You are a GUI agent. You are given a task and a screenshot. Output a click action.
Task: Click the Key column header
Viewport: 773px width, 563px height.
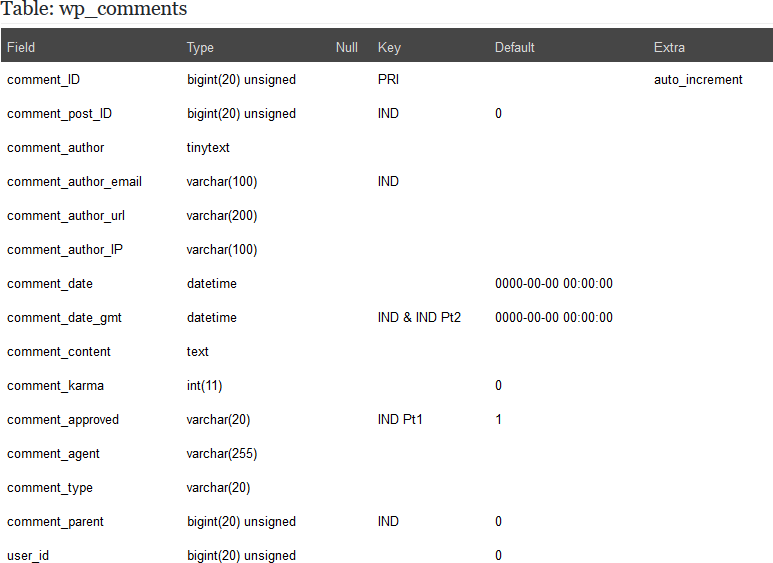click(389, 47)
